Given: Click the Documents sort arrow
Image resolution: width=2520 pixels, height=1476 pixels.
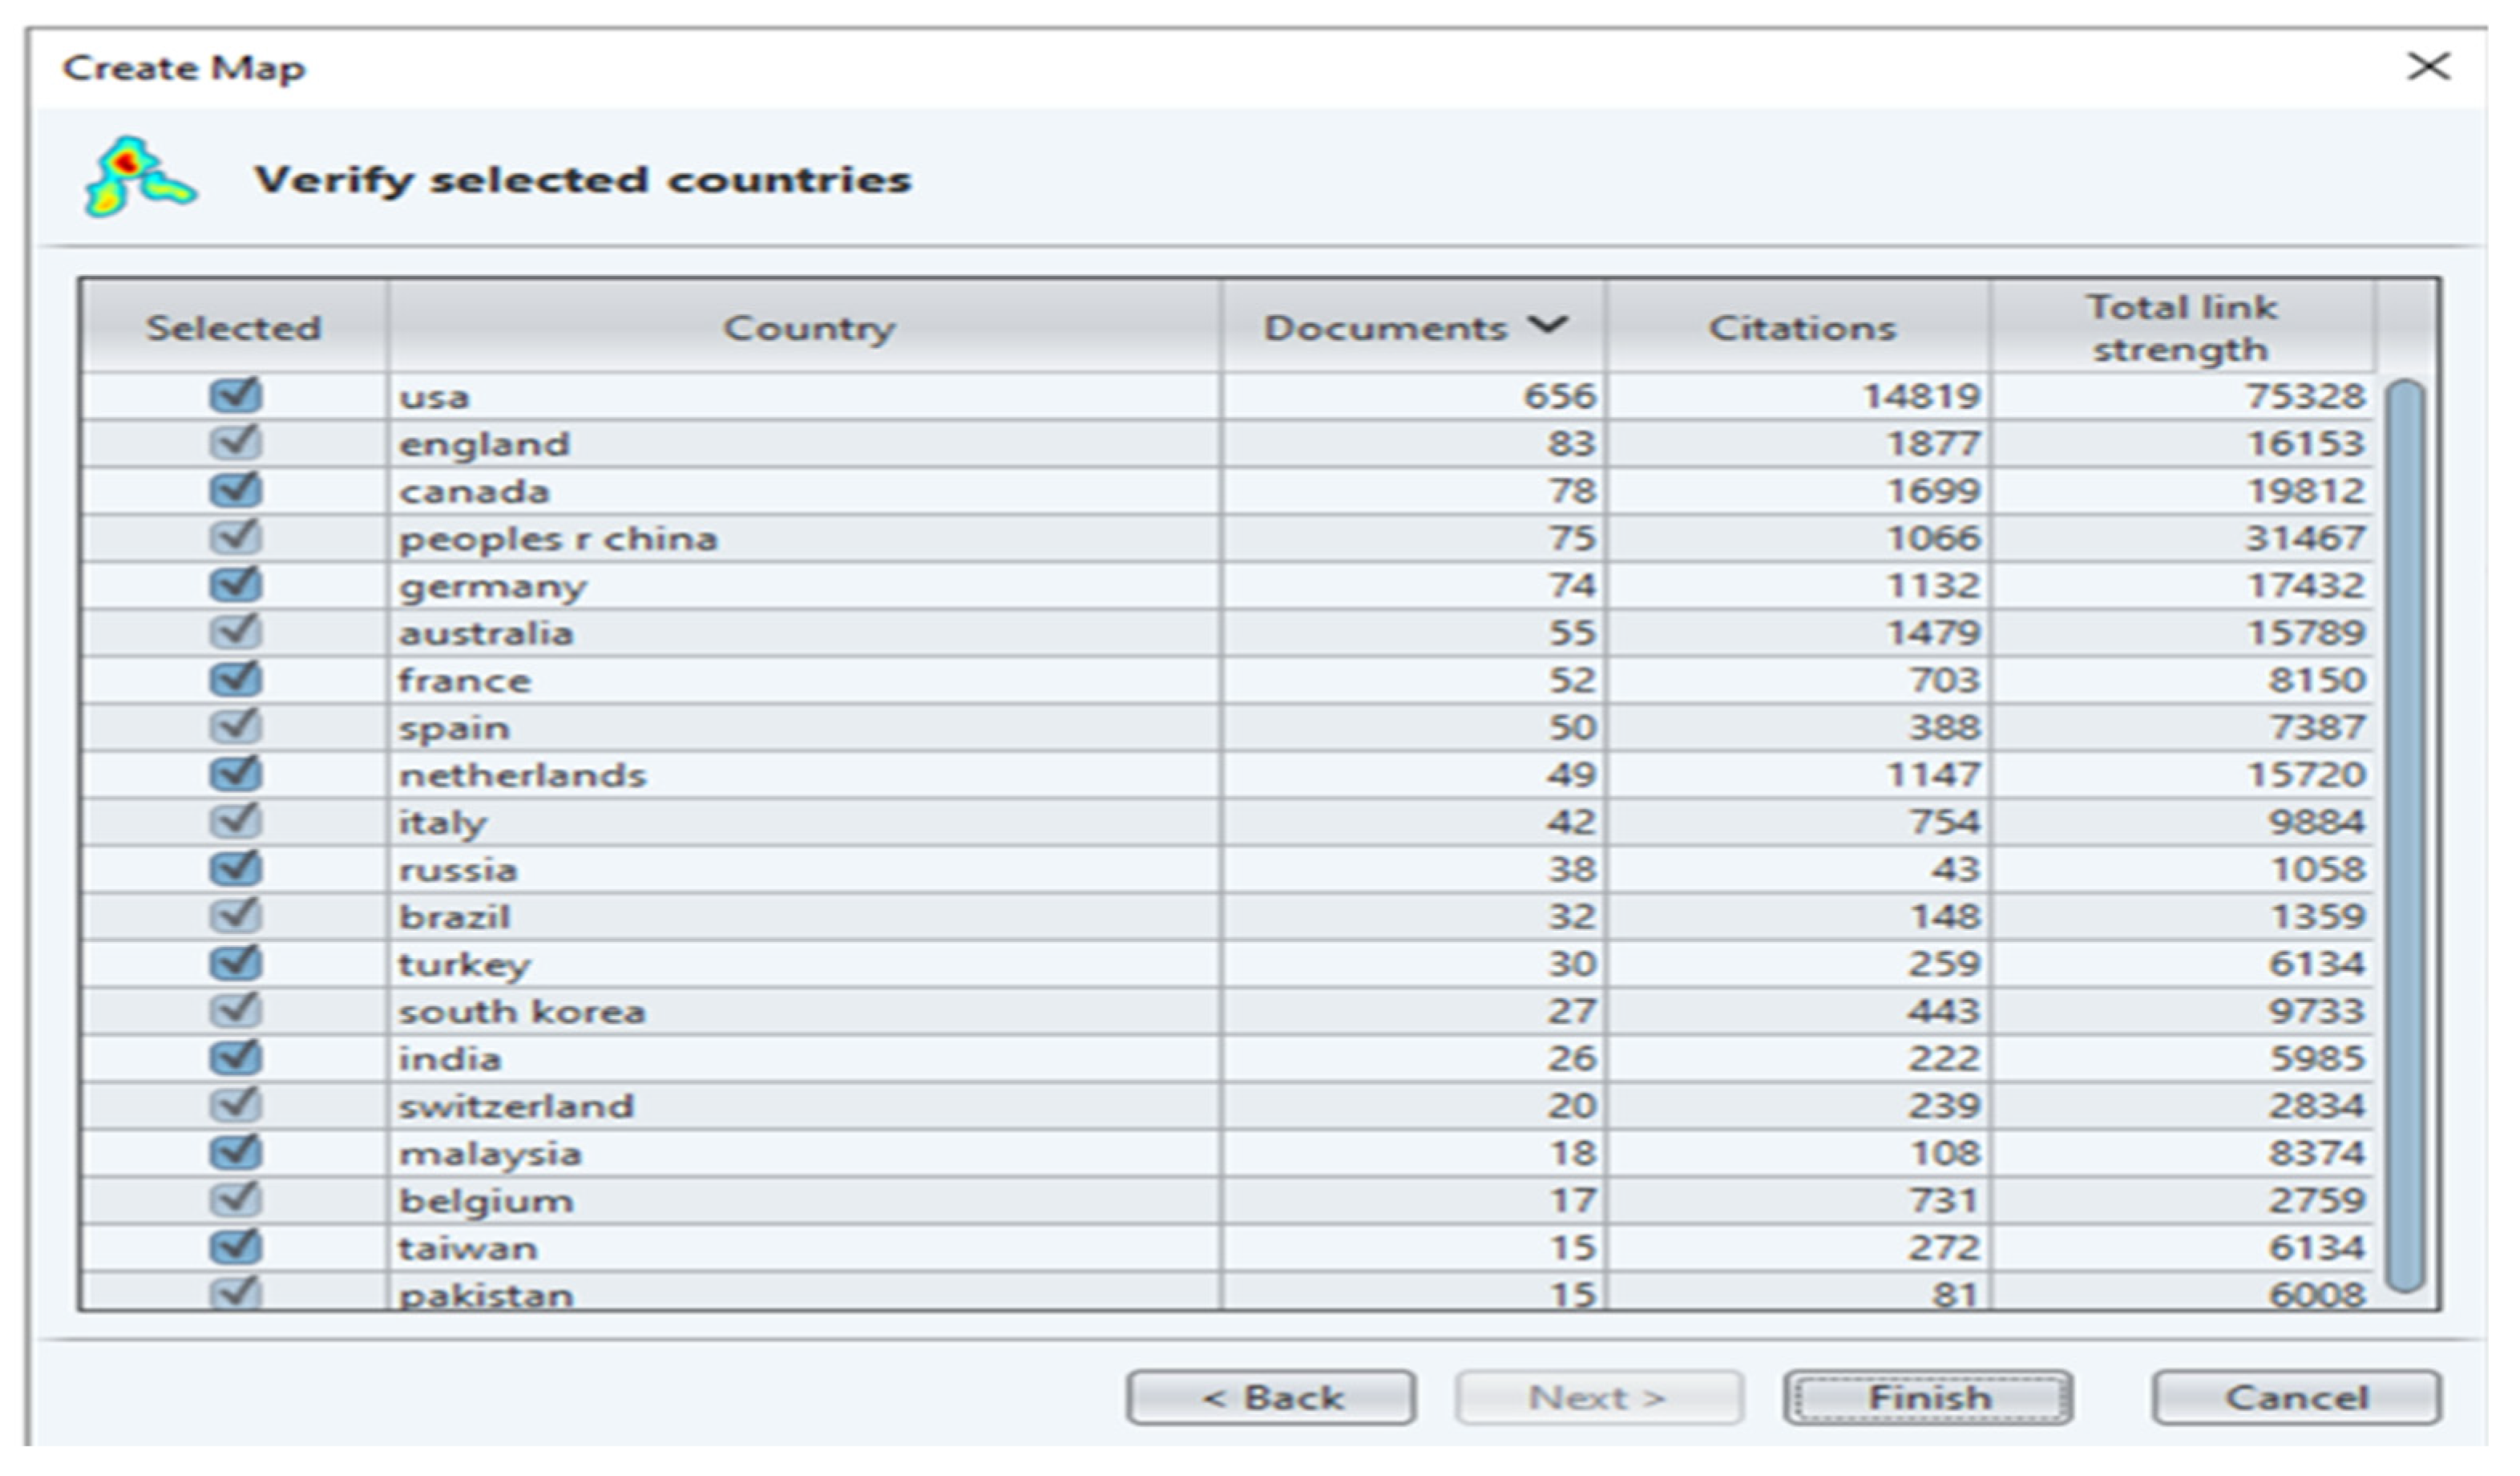Looking at the screenshot, I should pos(1547,325).
